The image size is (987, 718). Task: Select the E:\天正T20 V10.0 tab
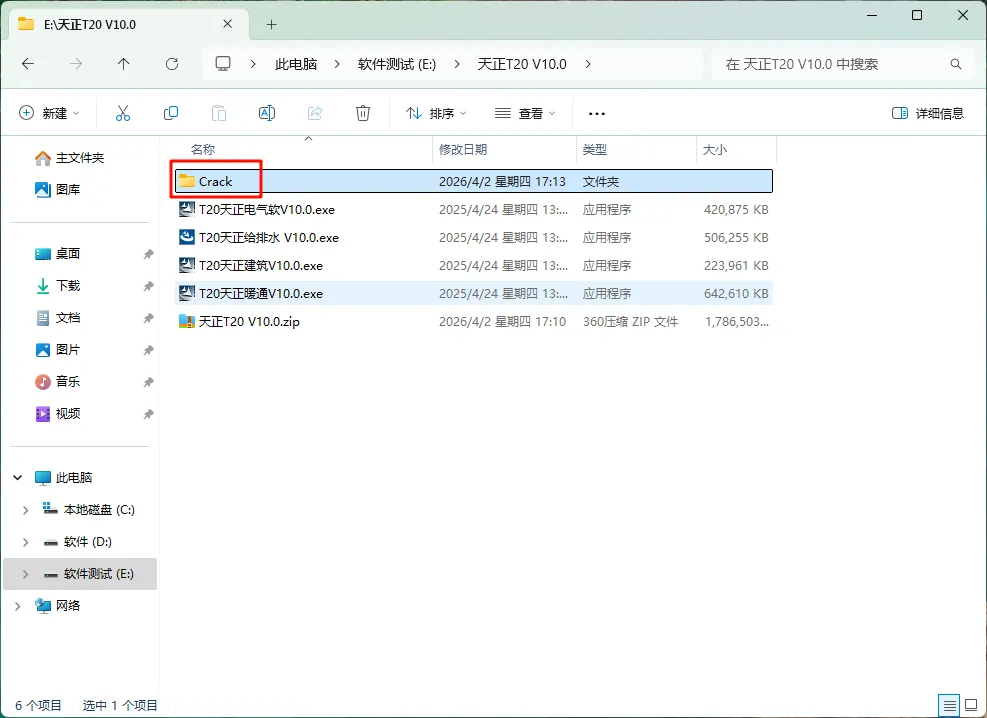pos(130,25)
